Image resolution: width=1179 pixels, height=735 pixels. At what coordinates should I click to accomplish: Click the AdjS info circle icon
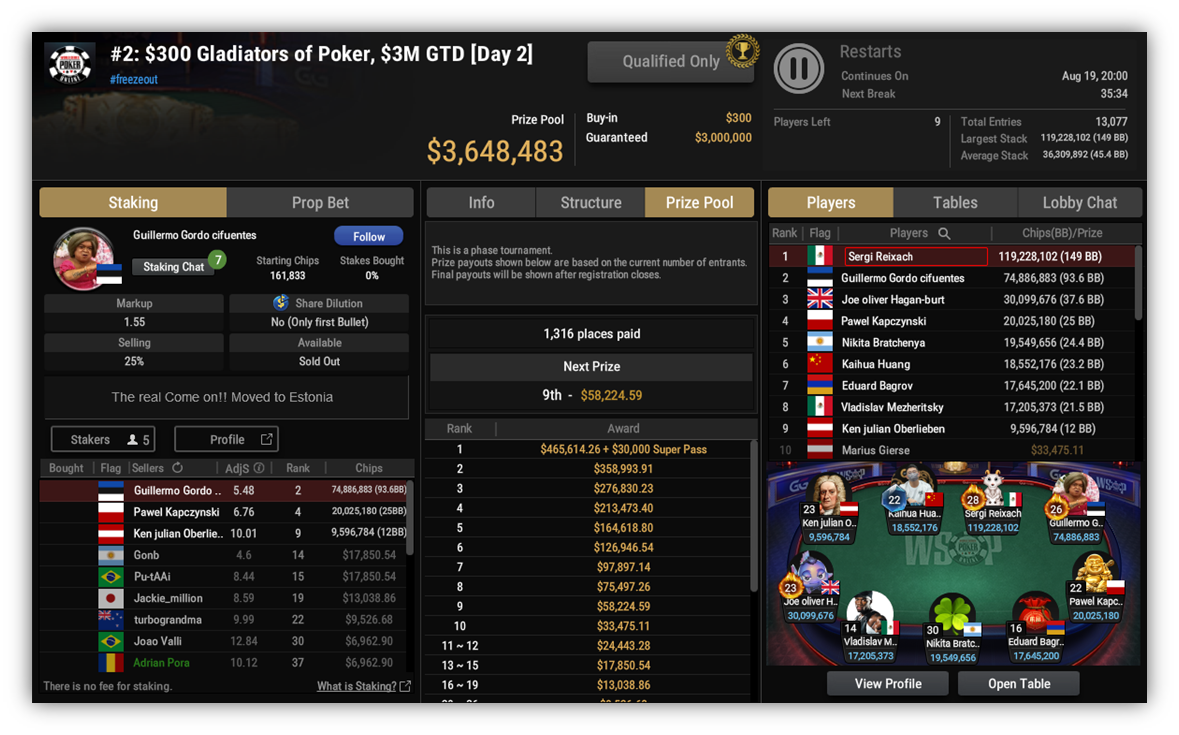tap(259, 467)
